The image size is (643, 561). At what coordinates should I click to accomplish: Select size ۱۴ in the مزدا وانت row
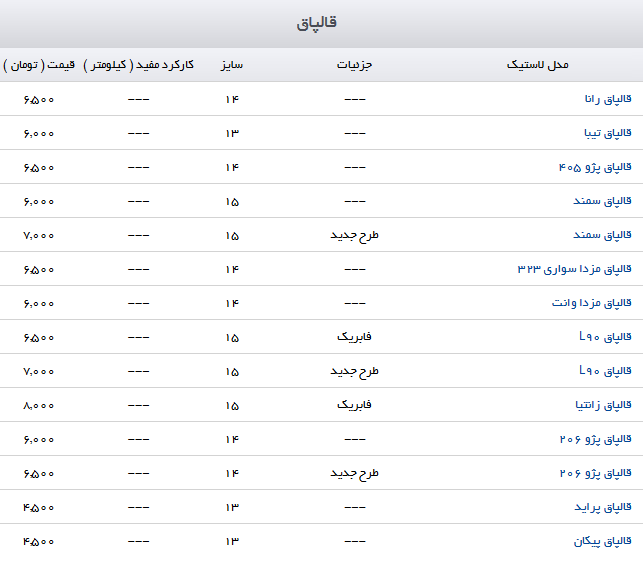pyautogui.click(x=232, y=304)
